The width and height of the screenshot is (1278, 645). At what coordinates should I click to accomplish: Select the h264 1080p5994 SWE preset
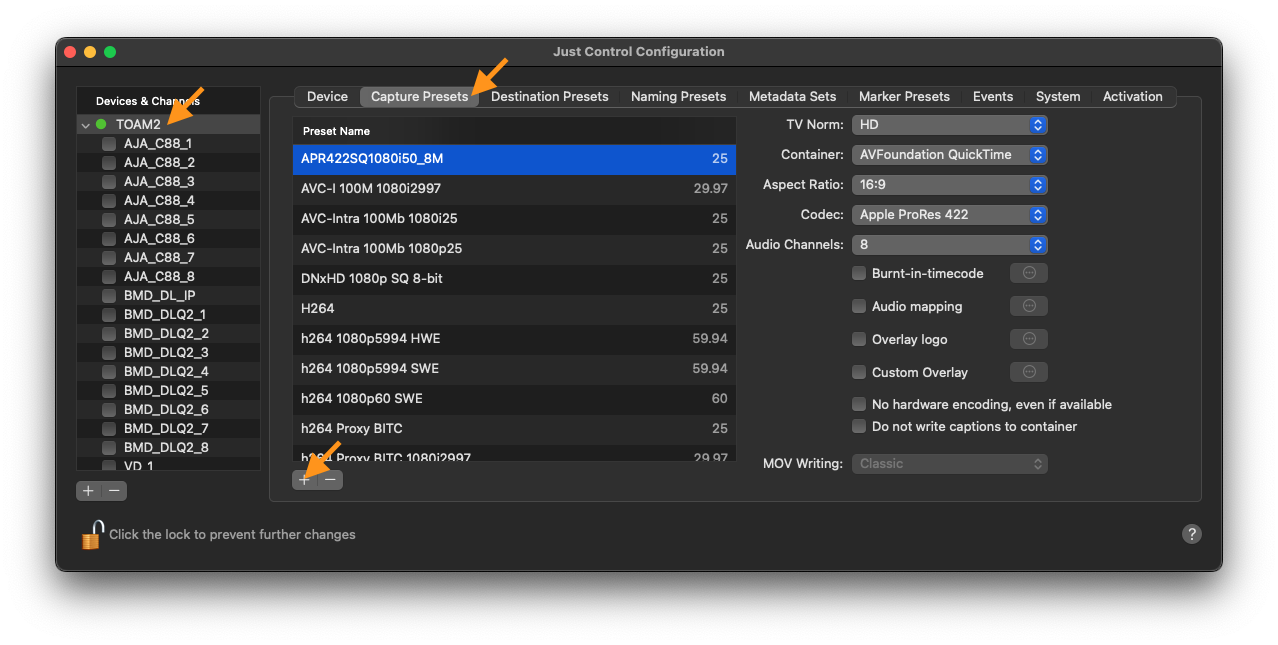point(514,369)
